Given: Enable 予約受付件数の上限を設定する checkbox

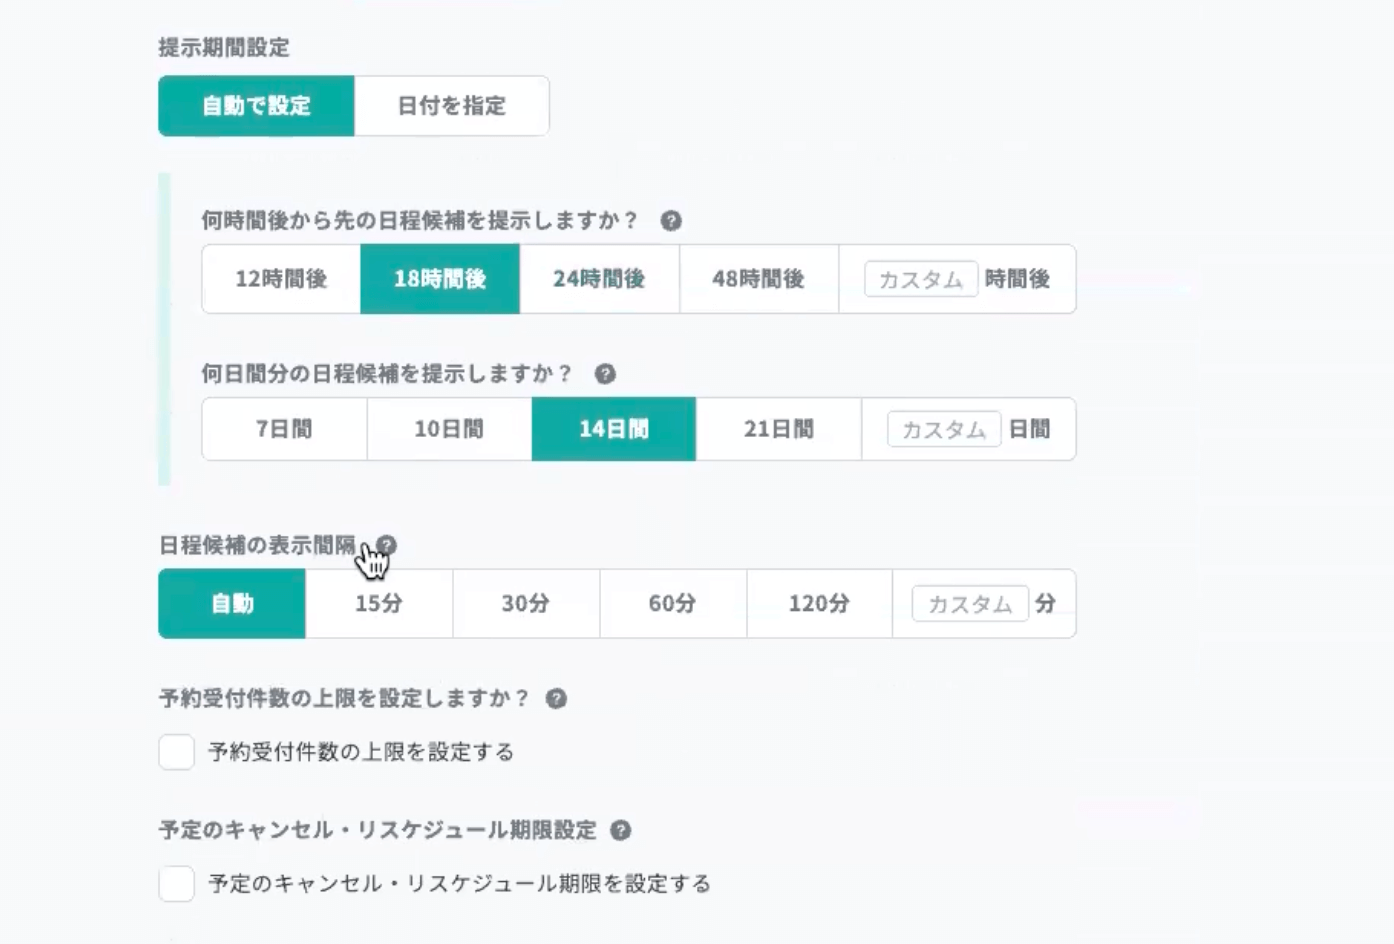Looking at the screenshot, I should coord(177,752).
